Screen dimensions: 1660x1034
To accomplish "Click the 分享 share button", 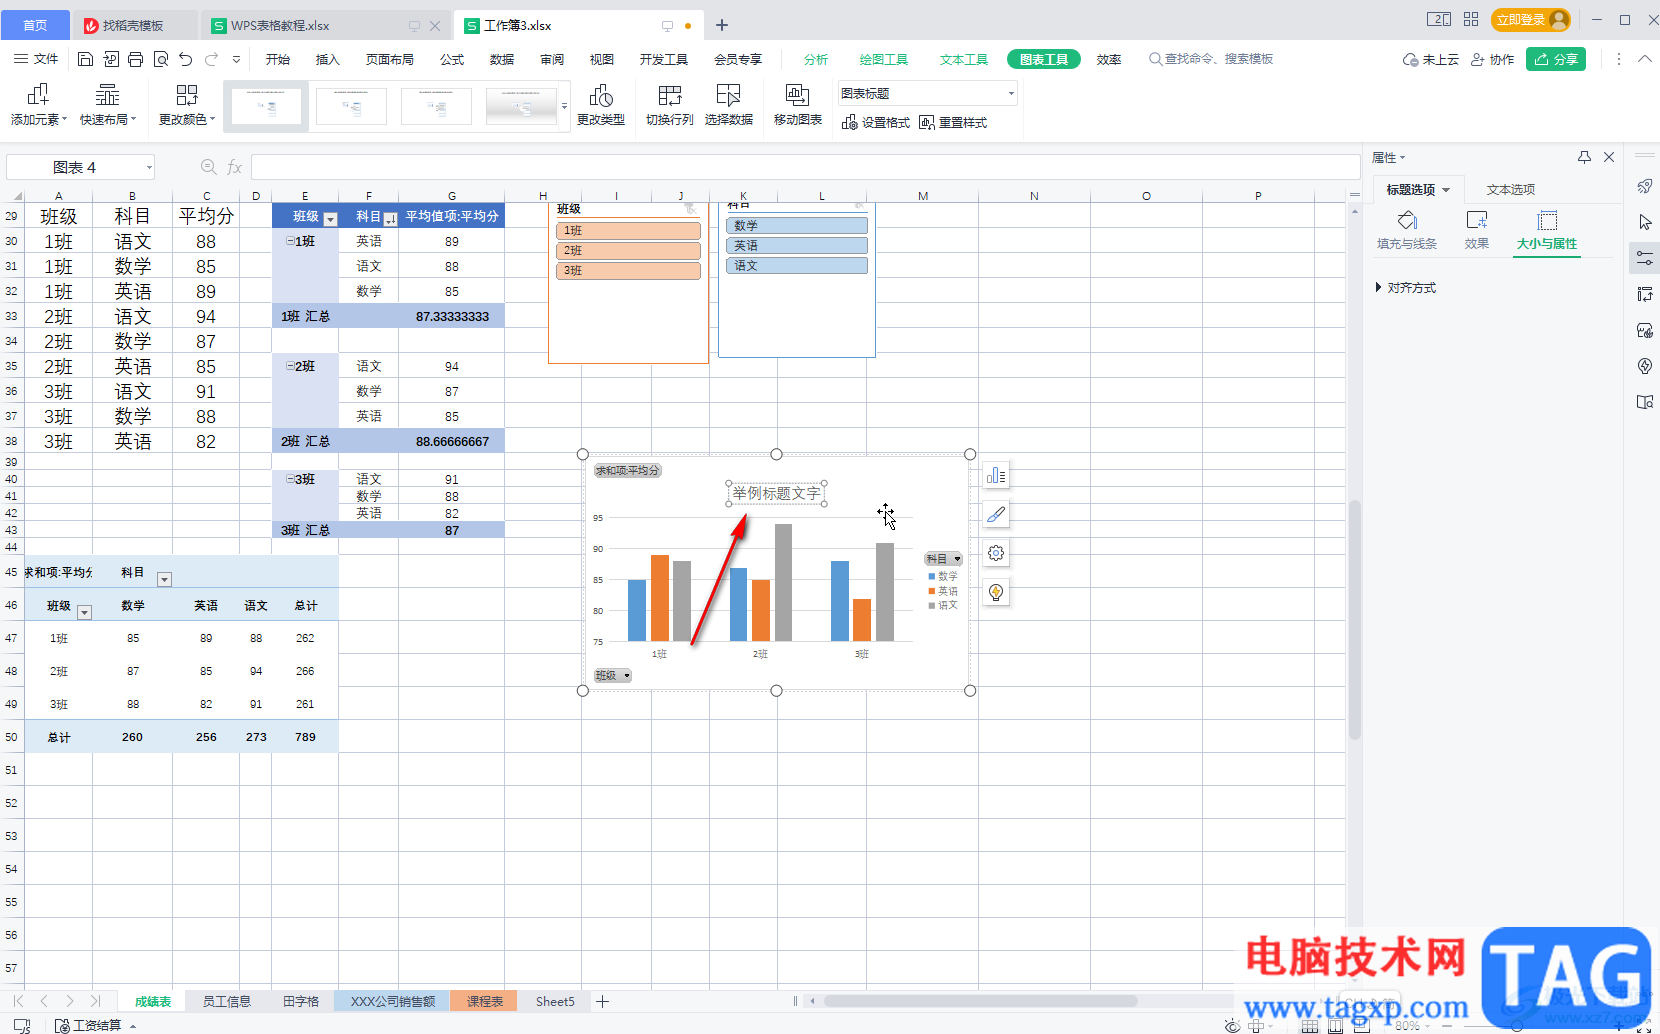I will point(1556,59).
